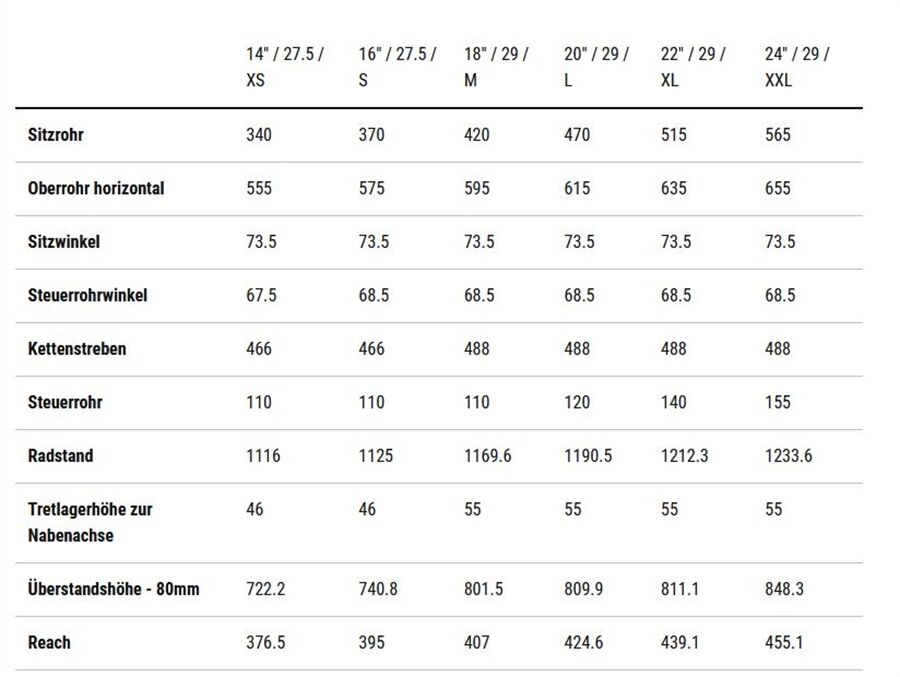Image resolution: width=900 pixels, height=677 pixels.
Task: Select the Reach value 455.1
Action: coord(784,643)
